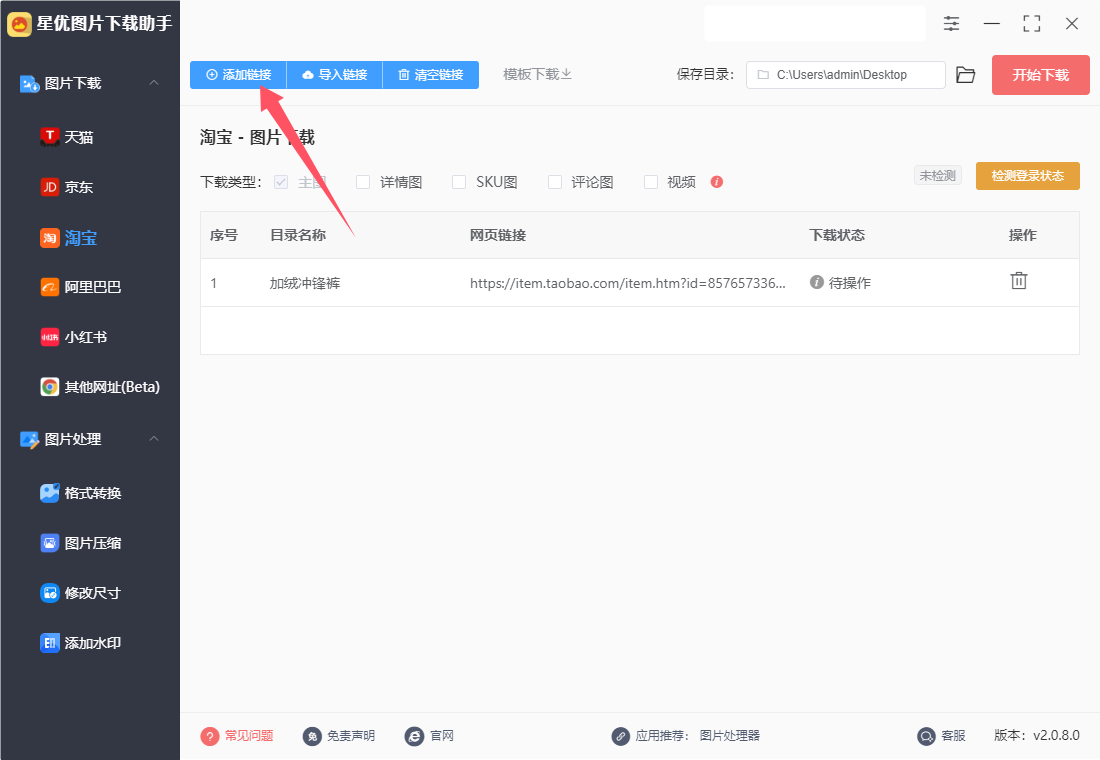Click the 客服 chat icon

tap(926, 735)
